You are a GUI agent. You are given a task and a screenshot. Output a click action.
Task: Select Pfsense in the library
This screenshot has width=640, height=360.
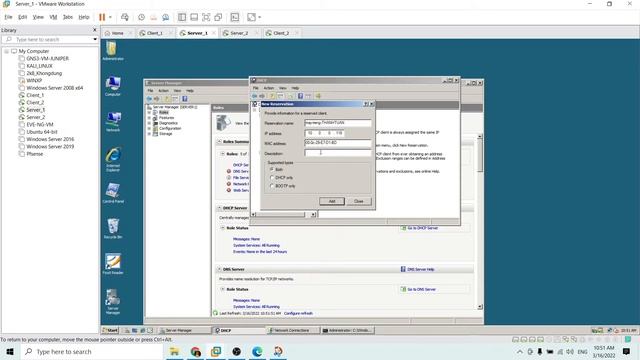(34, 154)
